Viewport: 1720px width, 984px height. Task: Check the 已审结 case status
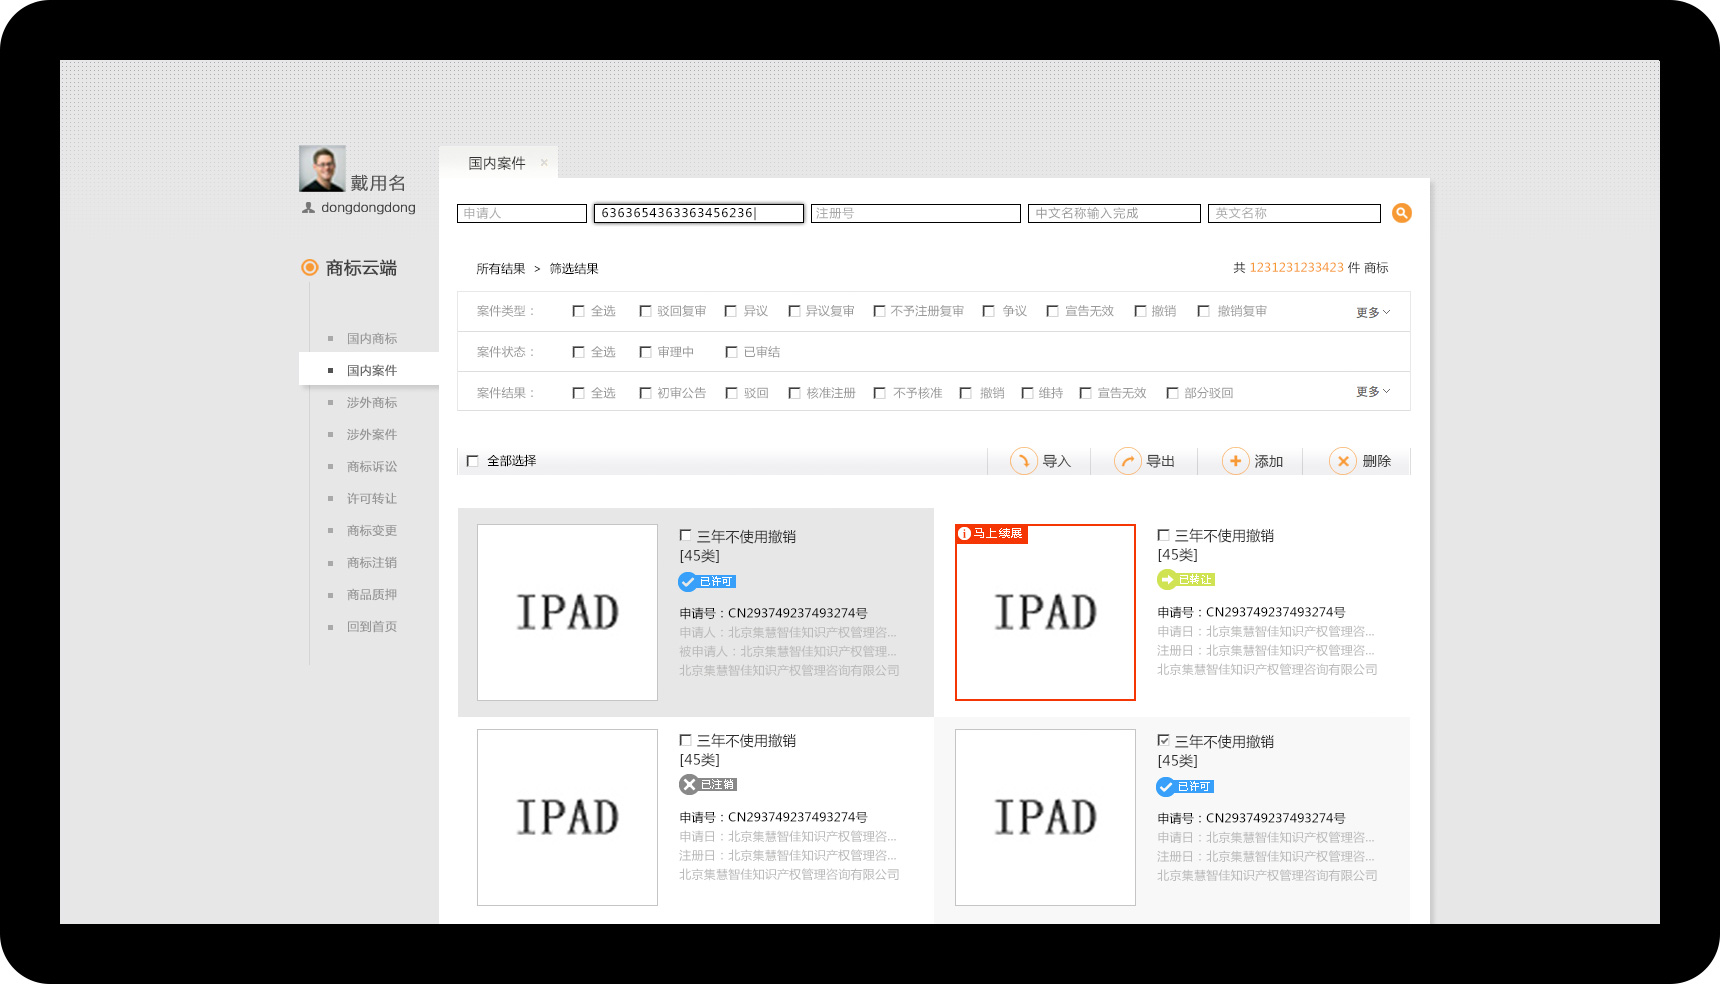pos(731,352)
